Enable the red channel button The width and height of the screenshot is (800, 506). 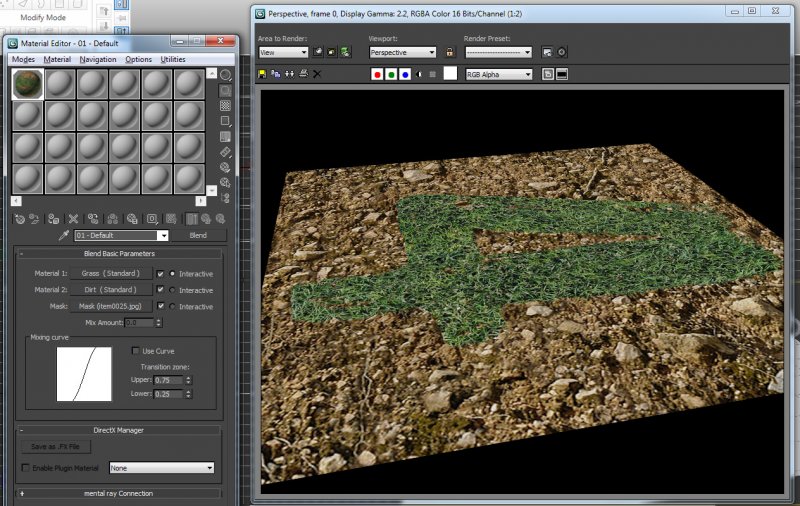(x=377, y=74)
